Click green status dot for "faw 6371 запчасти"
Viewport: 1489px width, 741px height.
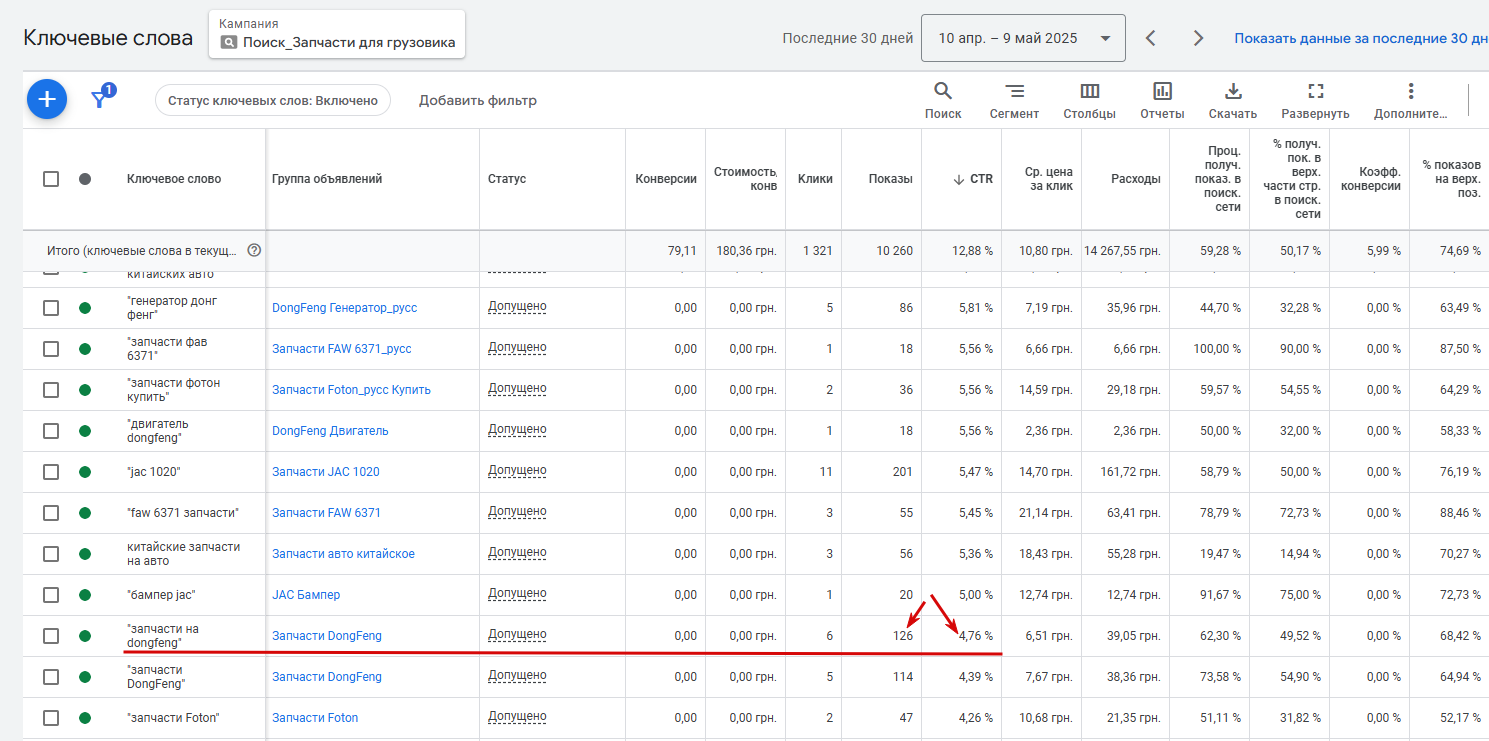tap(85, 513)
